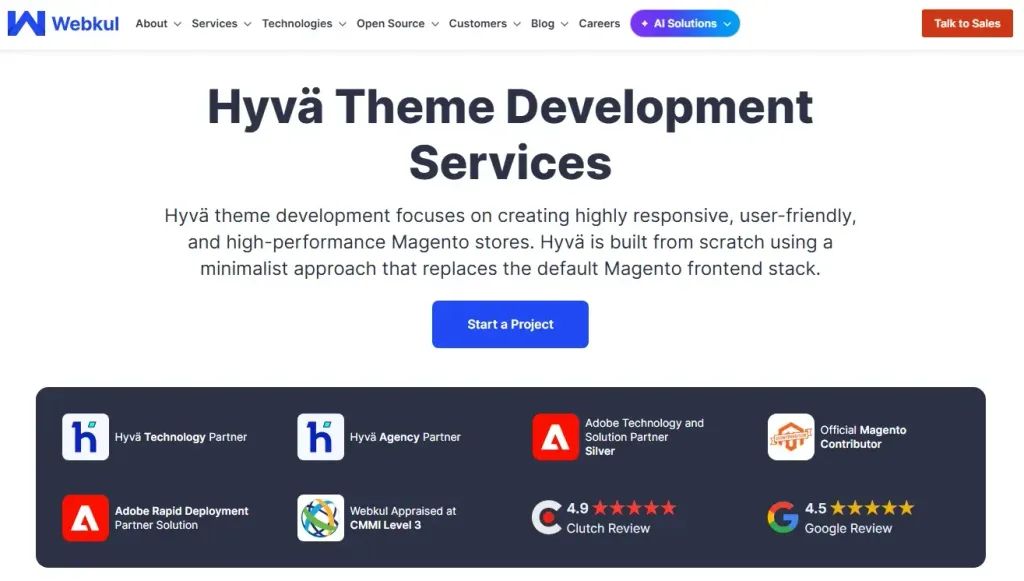Click the Hyvä Agency Partner badge icon

click(x=321, y=437)
